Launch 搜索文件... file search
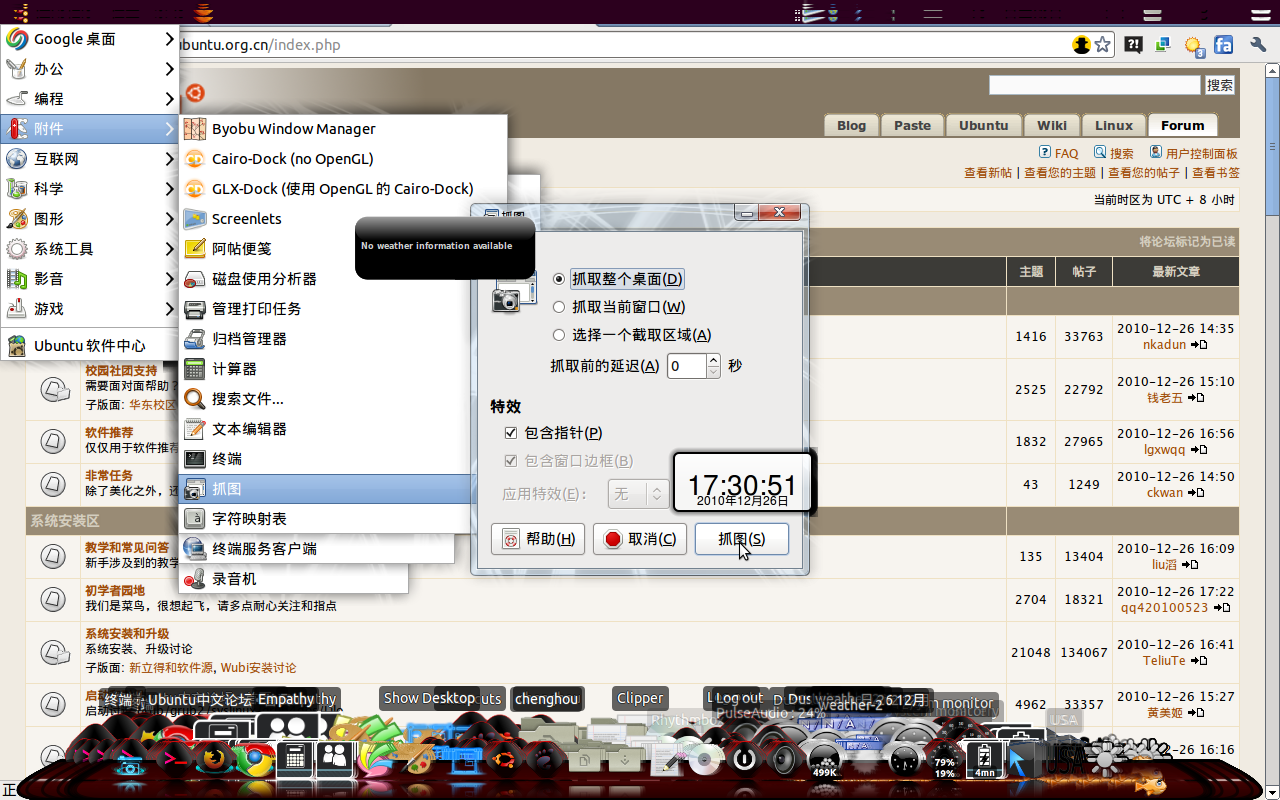The width and height of the screenshot is (1280, 800). point(326,399)
